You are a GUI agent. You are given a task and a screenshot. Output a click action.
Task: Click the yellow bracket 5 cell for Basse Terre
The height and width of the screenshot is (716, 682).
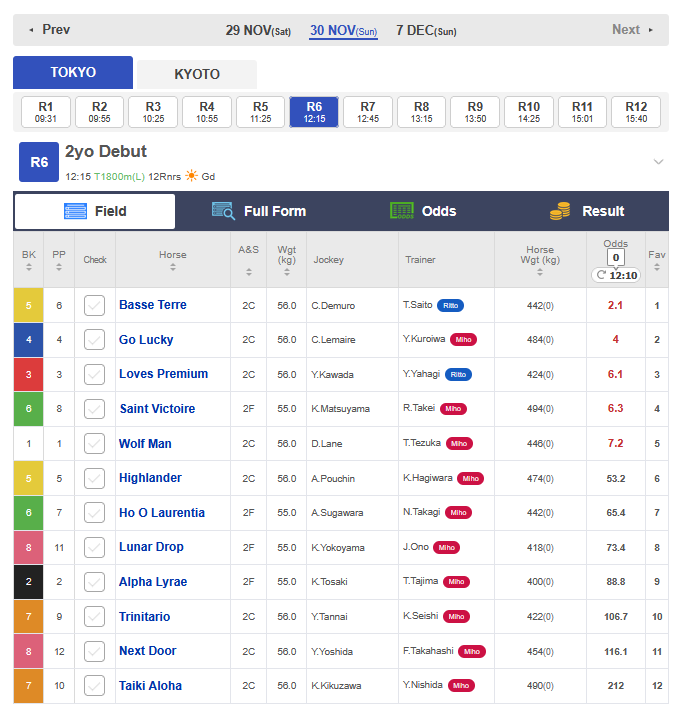tap(28, 305)
